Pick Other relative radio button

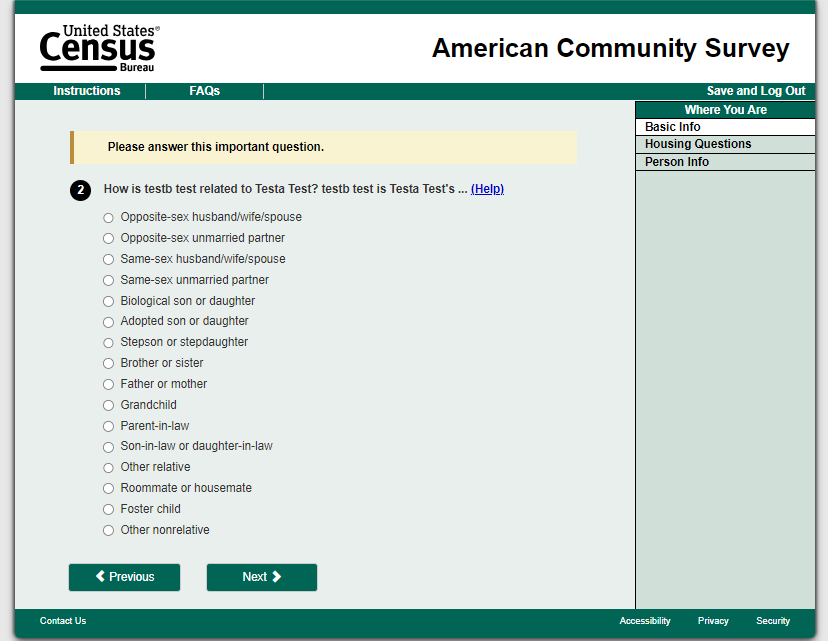click(x=108, y=467)
